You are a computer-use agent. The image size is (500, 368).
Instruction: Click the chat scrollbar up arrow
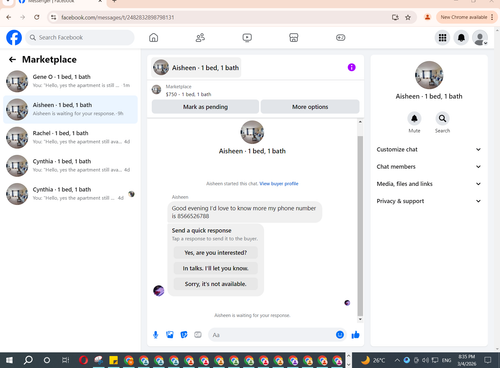[x=360, y=122]
